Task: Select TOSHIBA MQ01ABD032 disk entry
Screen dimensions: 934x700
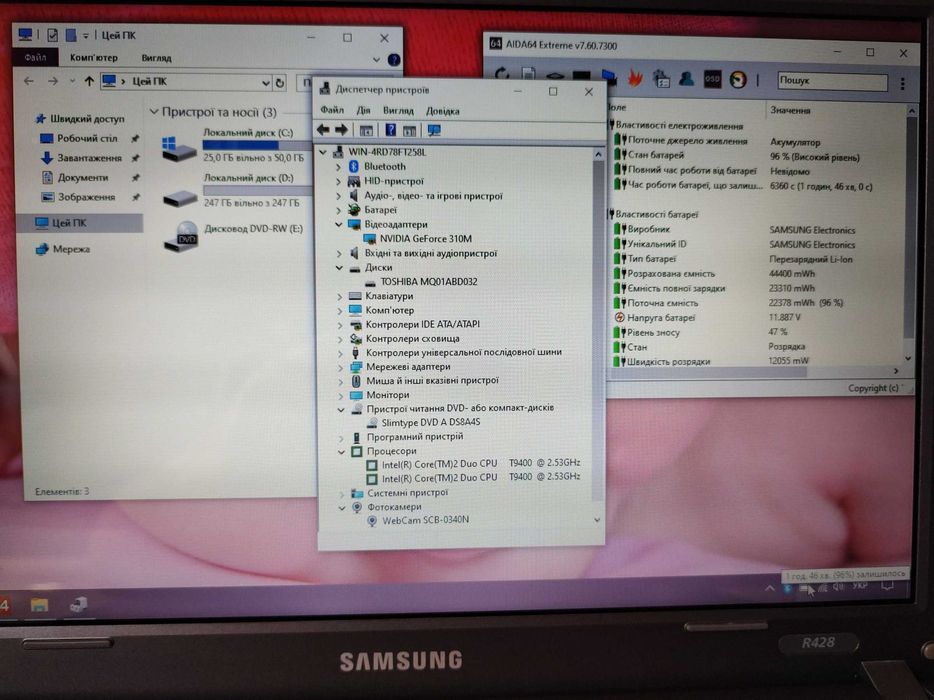Action: tap(428, 282)
